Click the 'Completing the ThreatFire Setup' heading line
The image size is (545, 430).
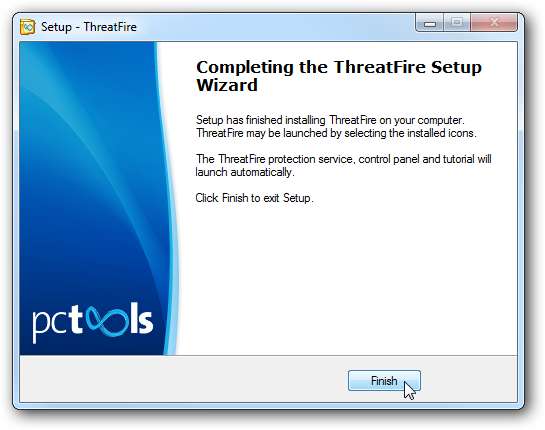339,67
